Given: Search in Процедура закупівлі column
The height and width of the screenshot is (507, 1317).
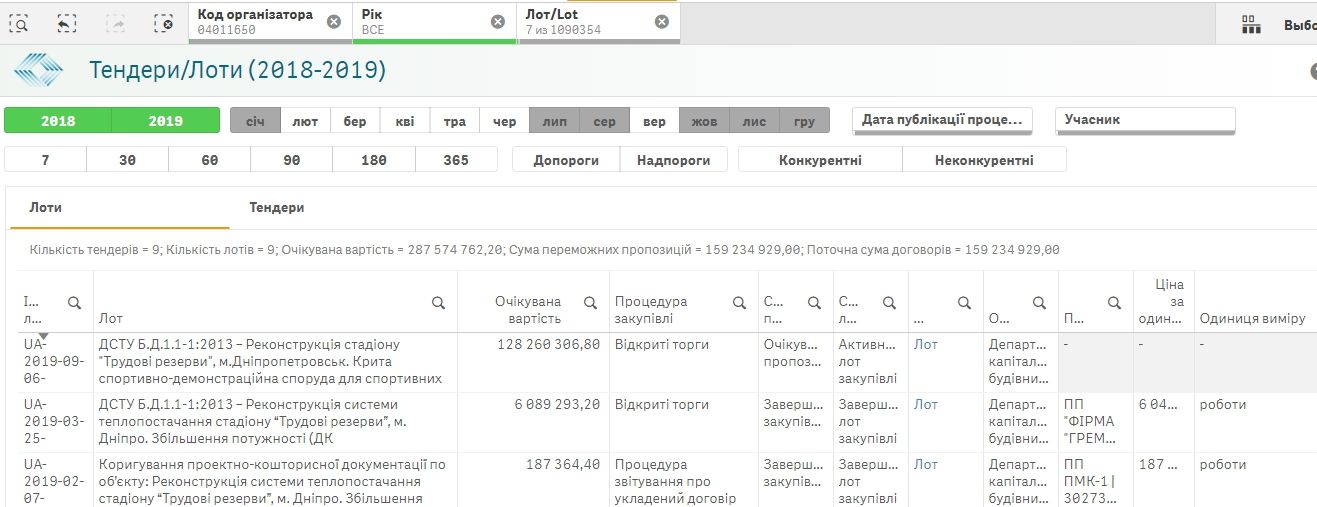Looking at the screenshot, I should pos(739,302).
